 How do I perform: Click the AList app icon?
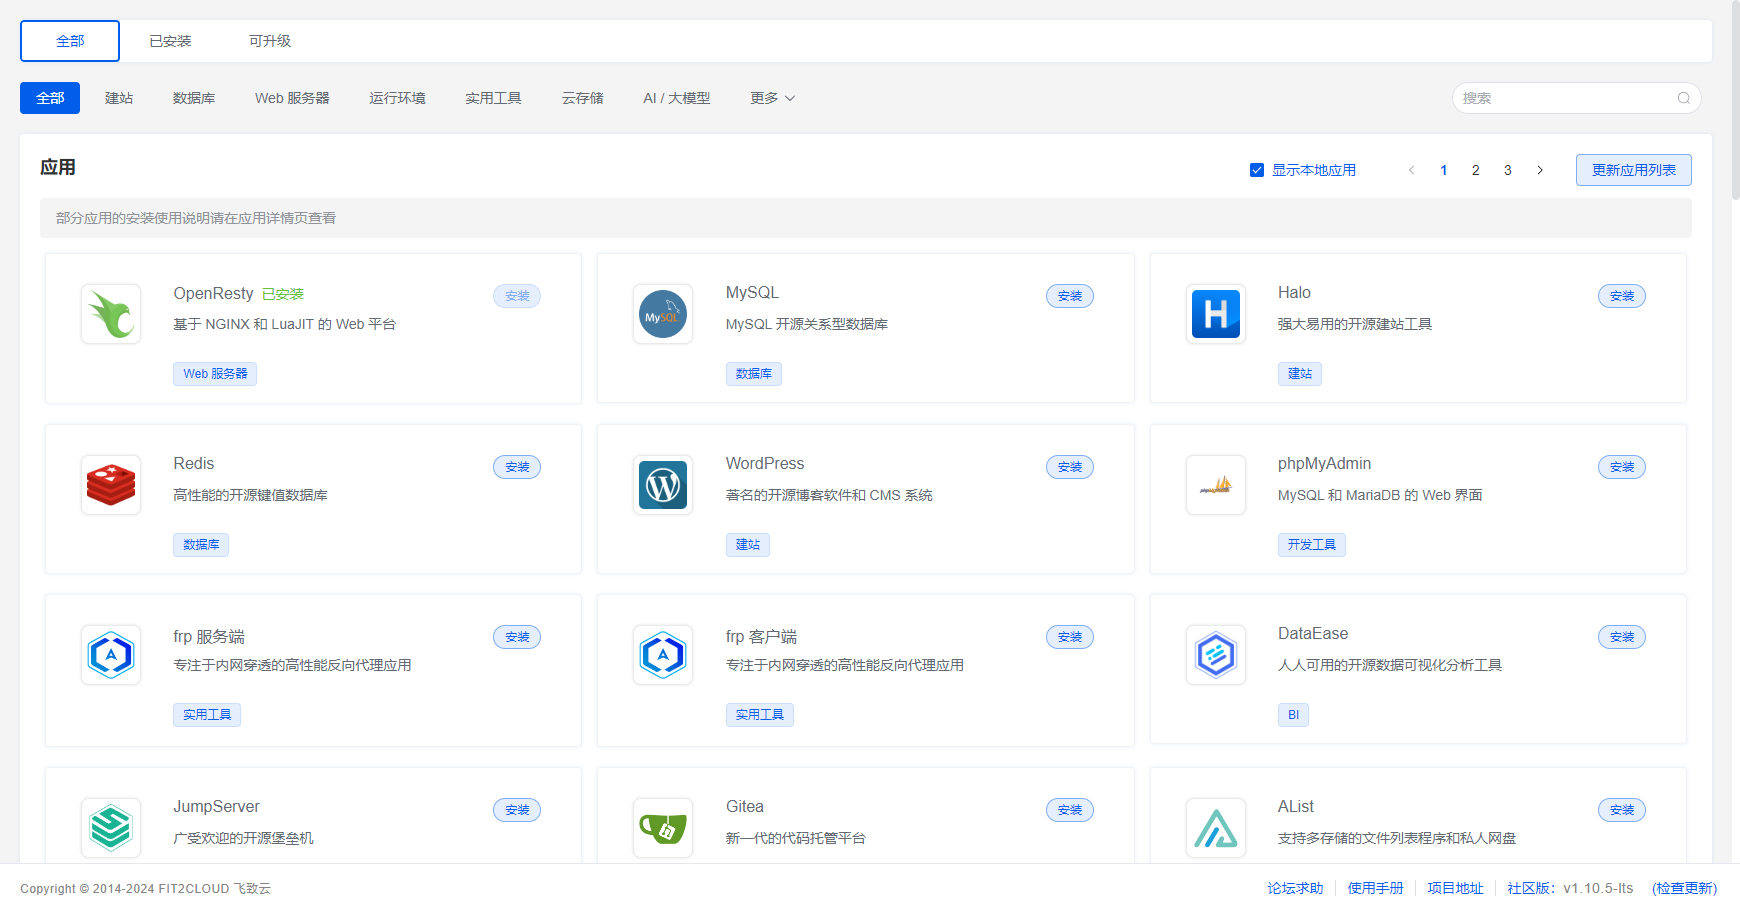pyautogui.click(x=1216, y=828)
